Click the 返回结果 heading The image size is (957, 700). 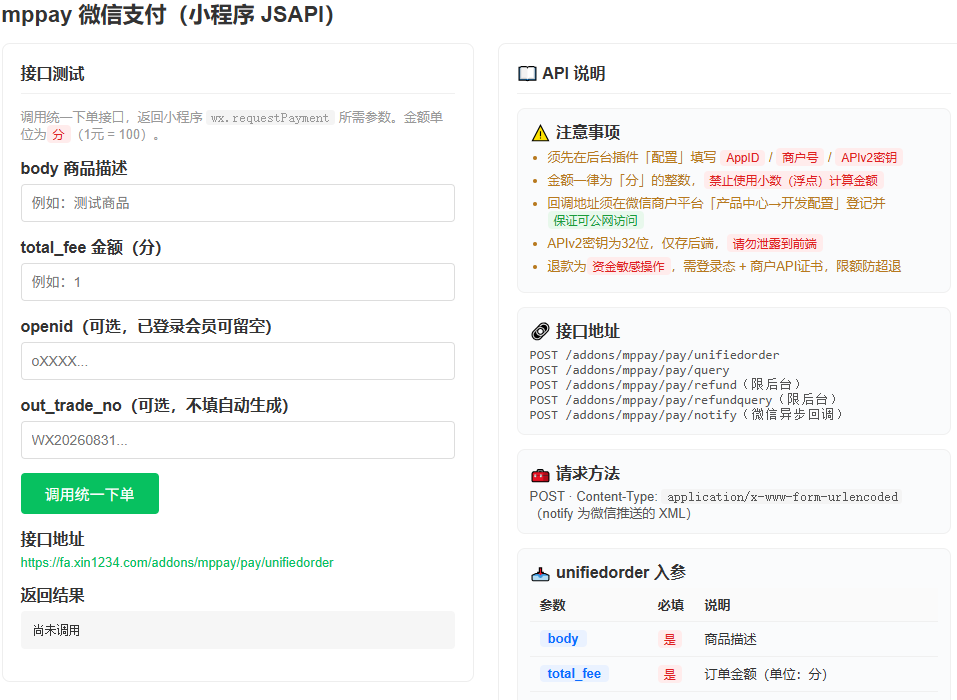(x=52, y=596)
